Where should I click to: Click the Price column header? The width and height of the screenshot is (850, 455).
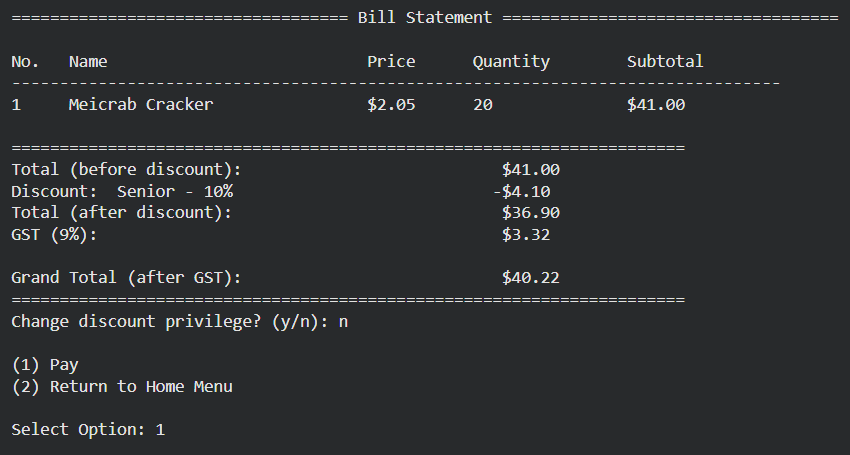(391, 61)
